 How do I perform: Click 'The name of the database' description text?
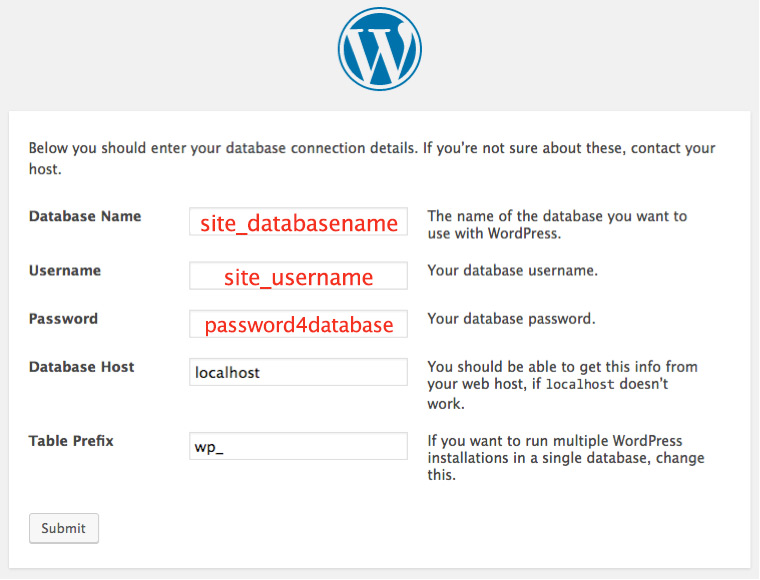click(557, 225)
